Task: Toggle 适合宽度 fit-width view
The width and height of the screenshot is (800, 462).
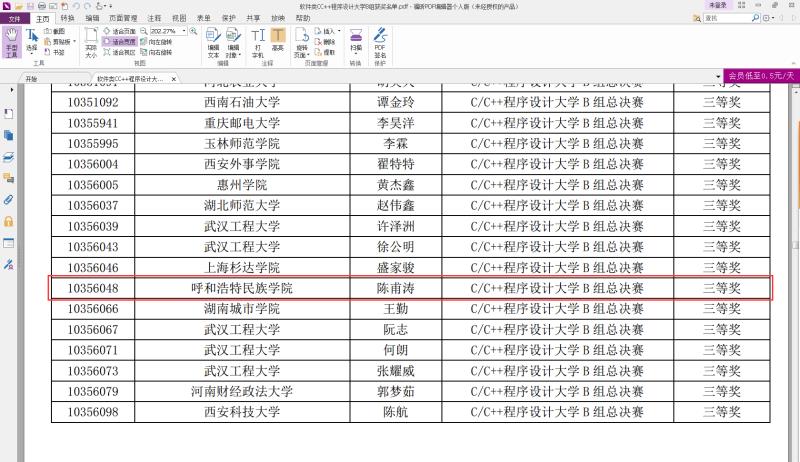Action: (x=118, y=42)
